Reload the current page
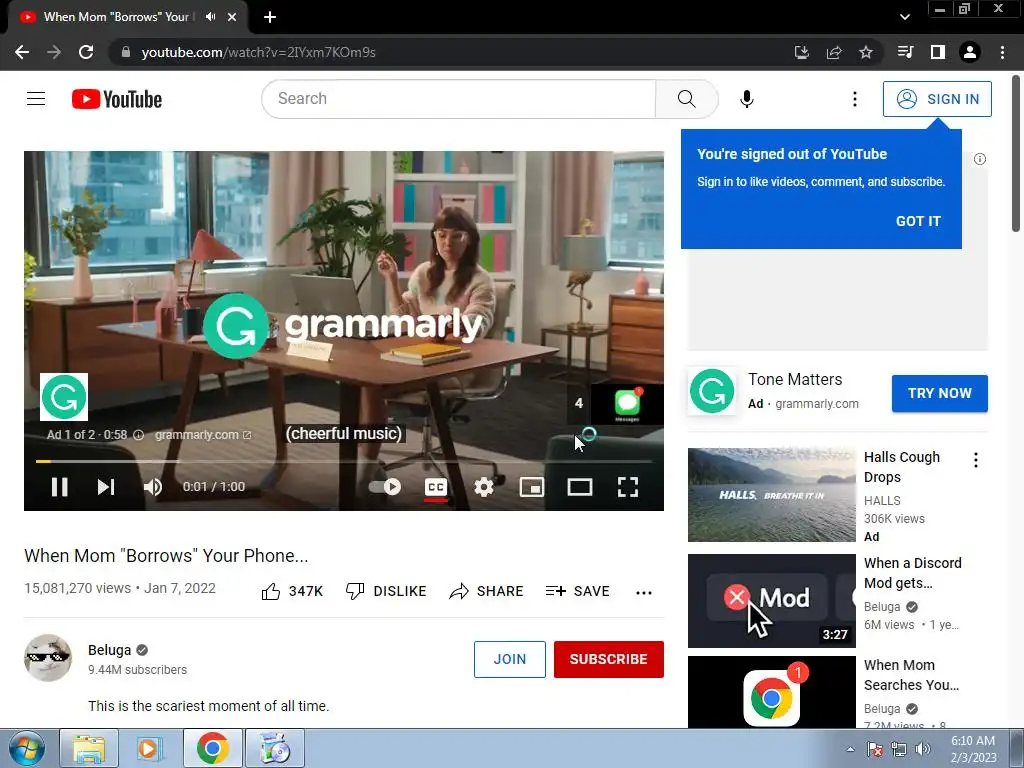This screenshot has width=1024, height=768. pos(86,52)
